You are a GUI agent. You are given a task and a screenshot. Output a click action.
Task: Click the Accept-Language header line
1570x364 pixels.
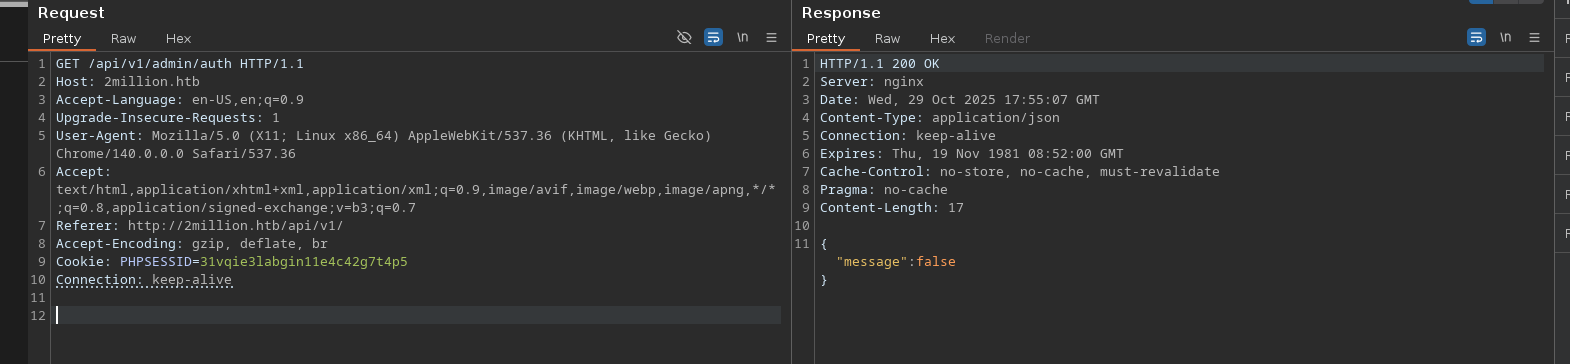[180, 99]
